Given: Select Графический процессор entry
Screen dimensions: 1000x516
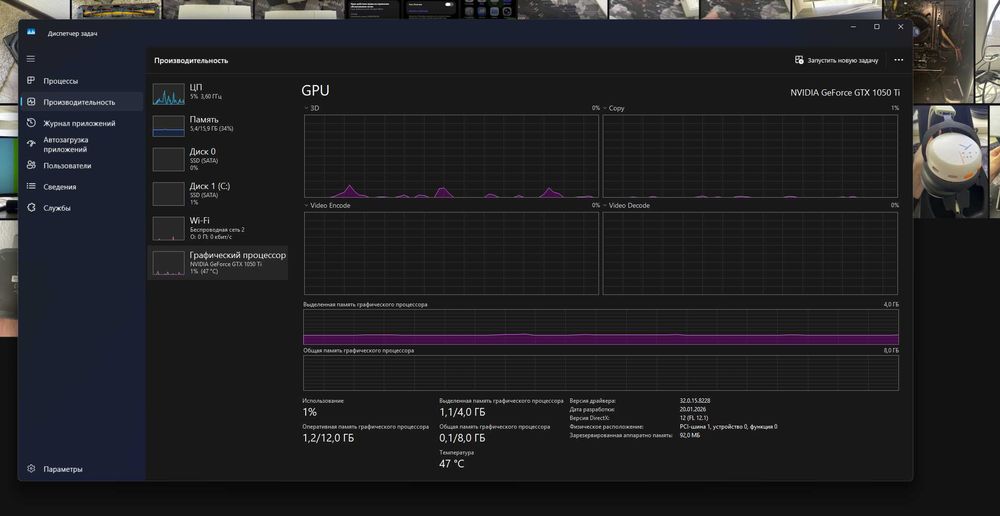Looking at the screenshot, I should coord(217,263).
